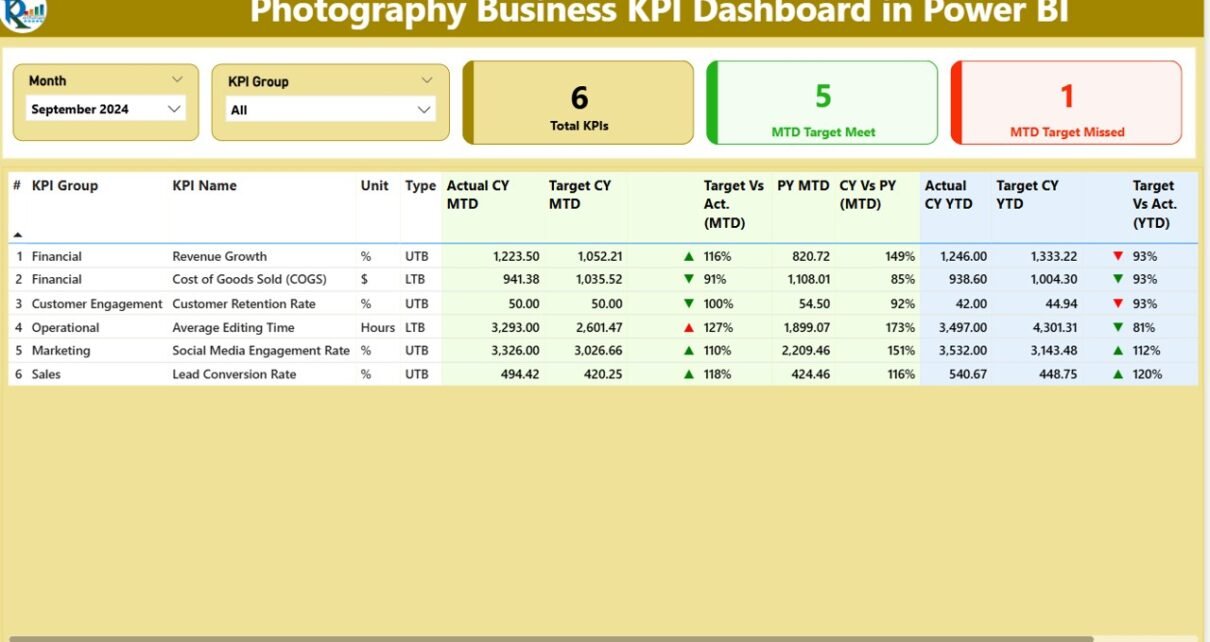Click the sort arrow under the # column

pyautogui.click(x=17, y=234)
